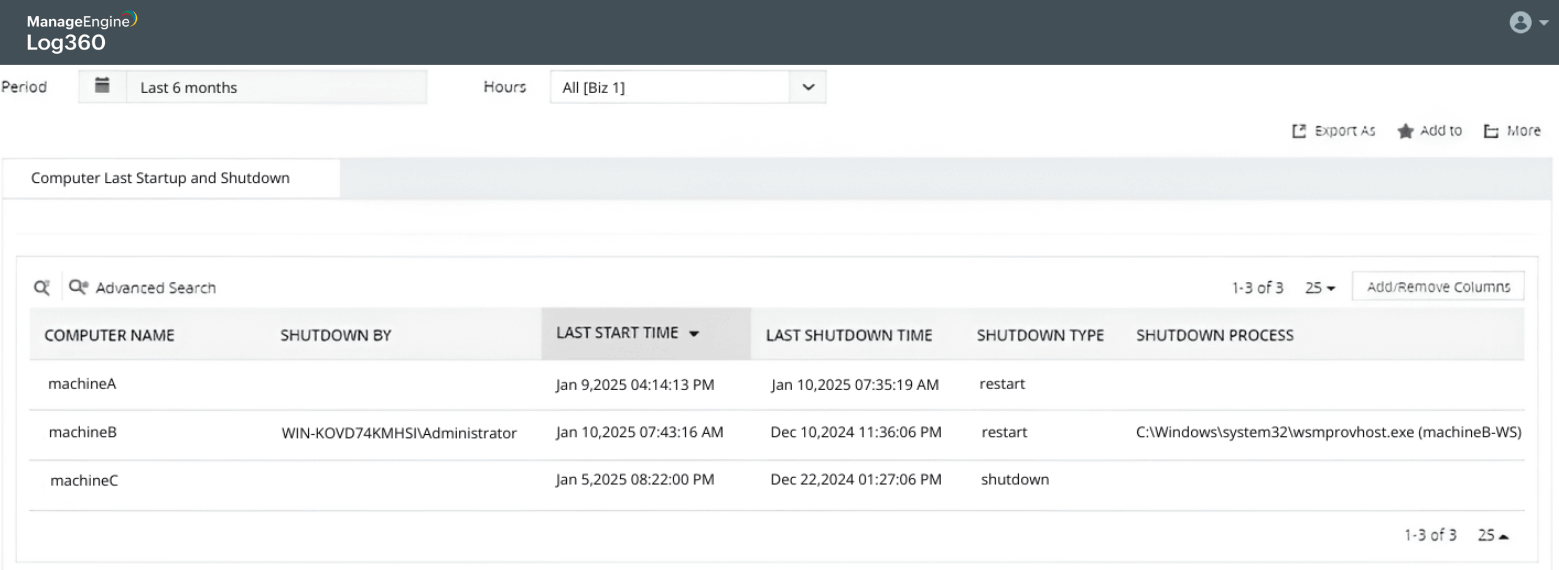1559x570 pixels.
Task: Click the Add/Remove Columns button
Action: 1438,287
